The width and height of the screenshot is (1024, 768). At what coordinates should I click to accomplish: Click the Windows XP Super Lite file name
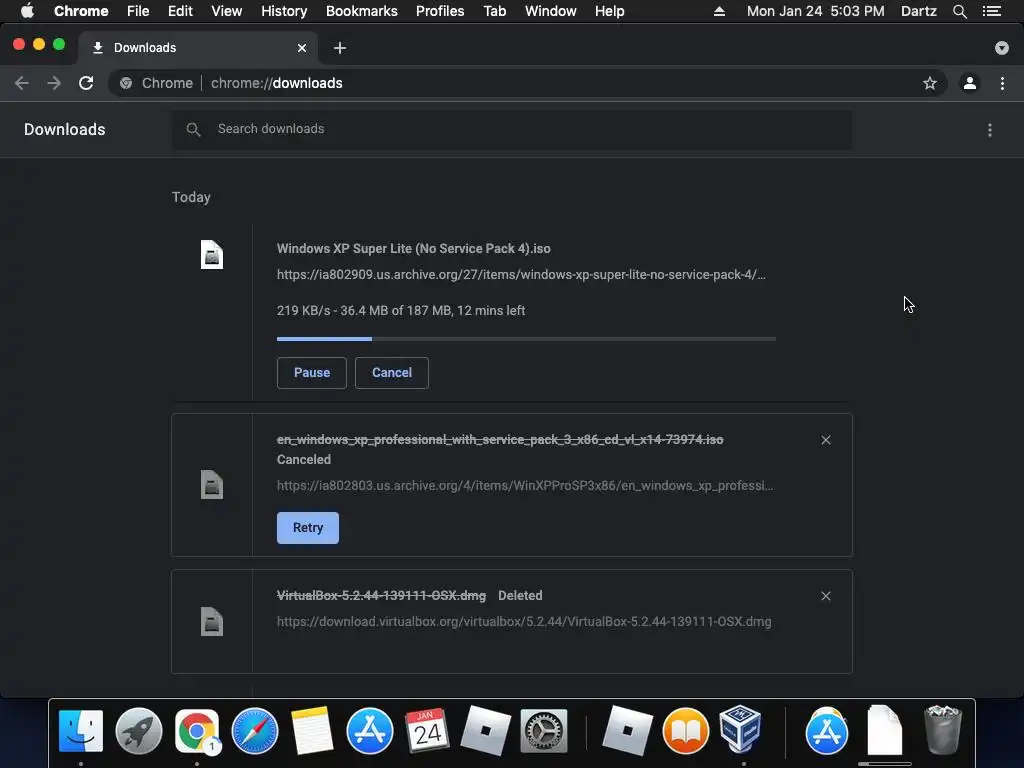pos(413,249)
